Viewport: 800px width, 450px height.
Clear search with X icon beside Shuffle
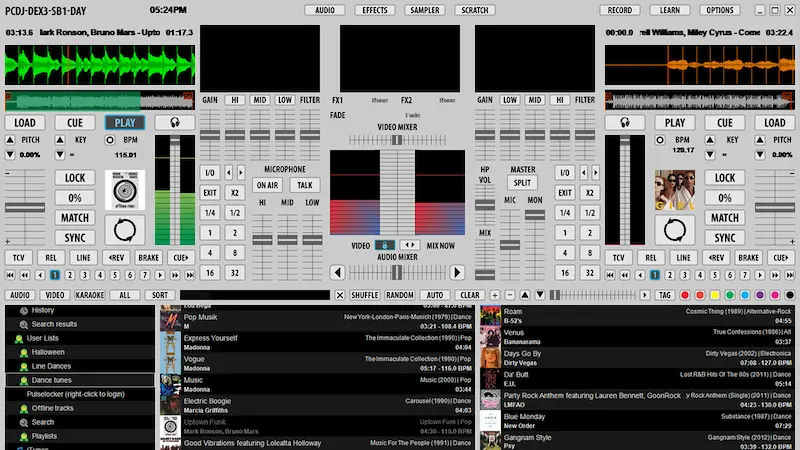click(x=340, y=295)
